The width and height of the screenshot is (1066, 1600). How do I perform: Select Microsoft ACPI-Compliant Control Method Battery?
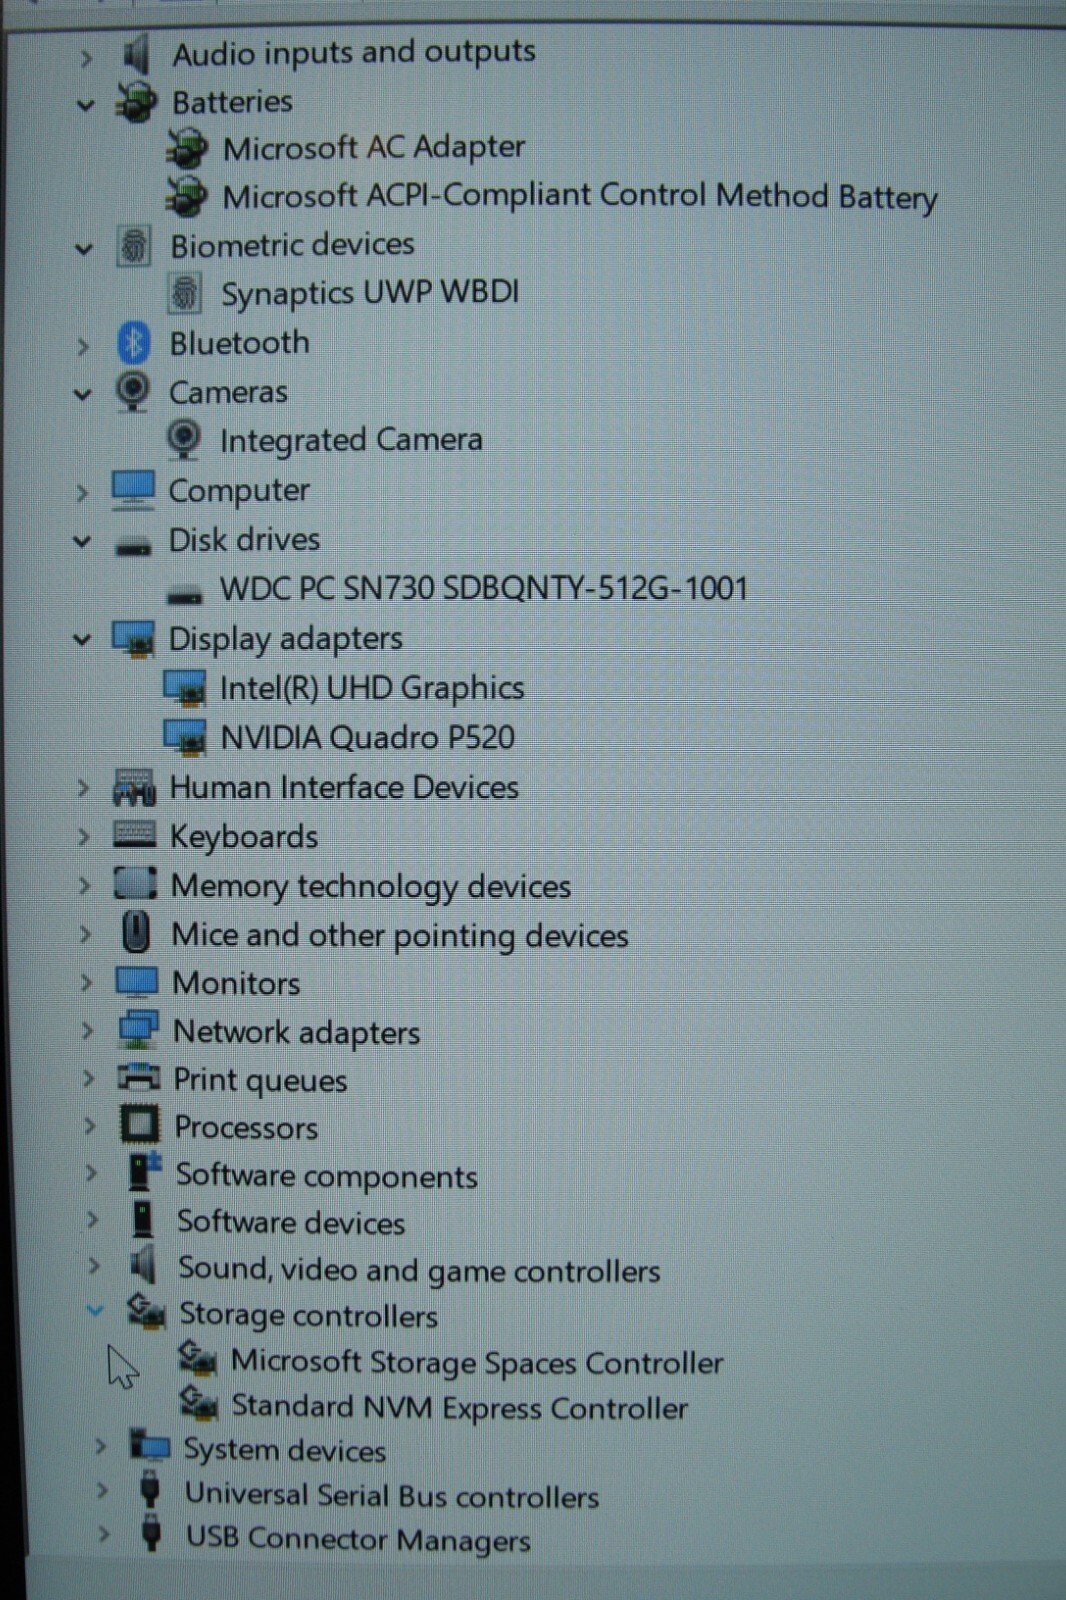[x=579, y=196]
